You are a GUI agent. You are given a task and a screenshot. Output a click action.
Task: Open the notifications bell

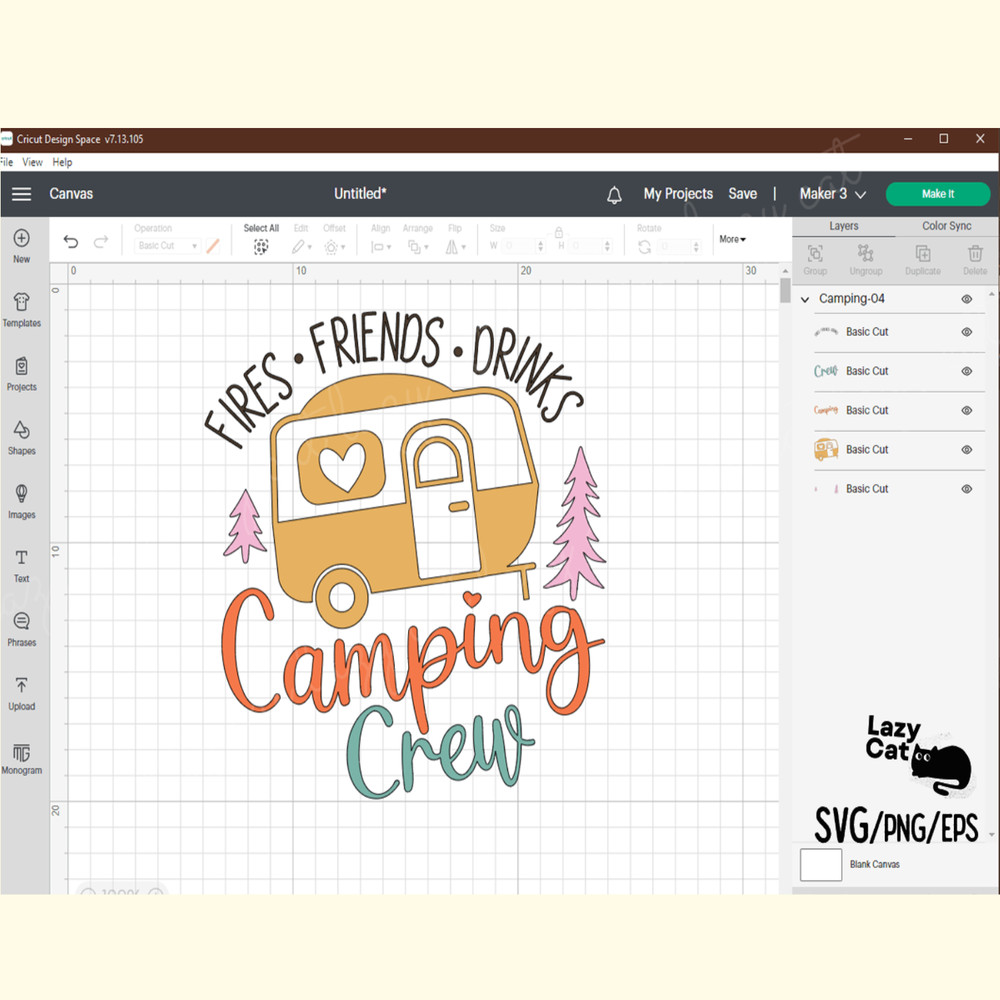tap(614, 195)
